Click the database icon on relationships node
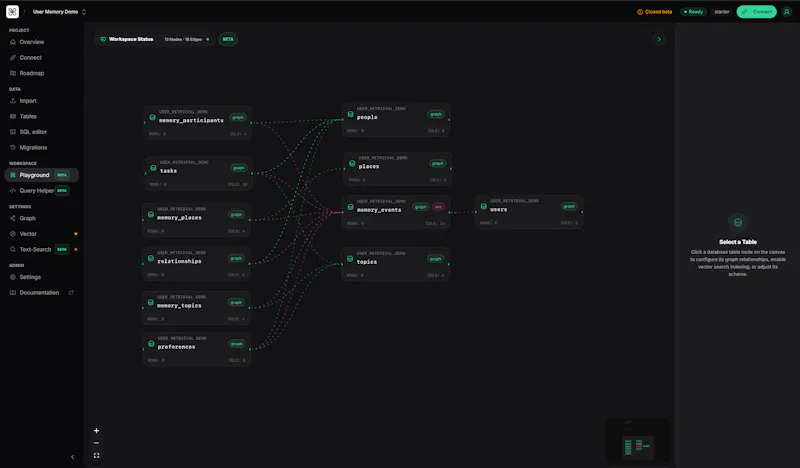This screenshot has width=800, height=468. pyautogui.click(x=151, y=258)
